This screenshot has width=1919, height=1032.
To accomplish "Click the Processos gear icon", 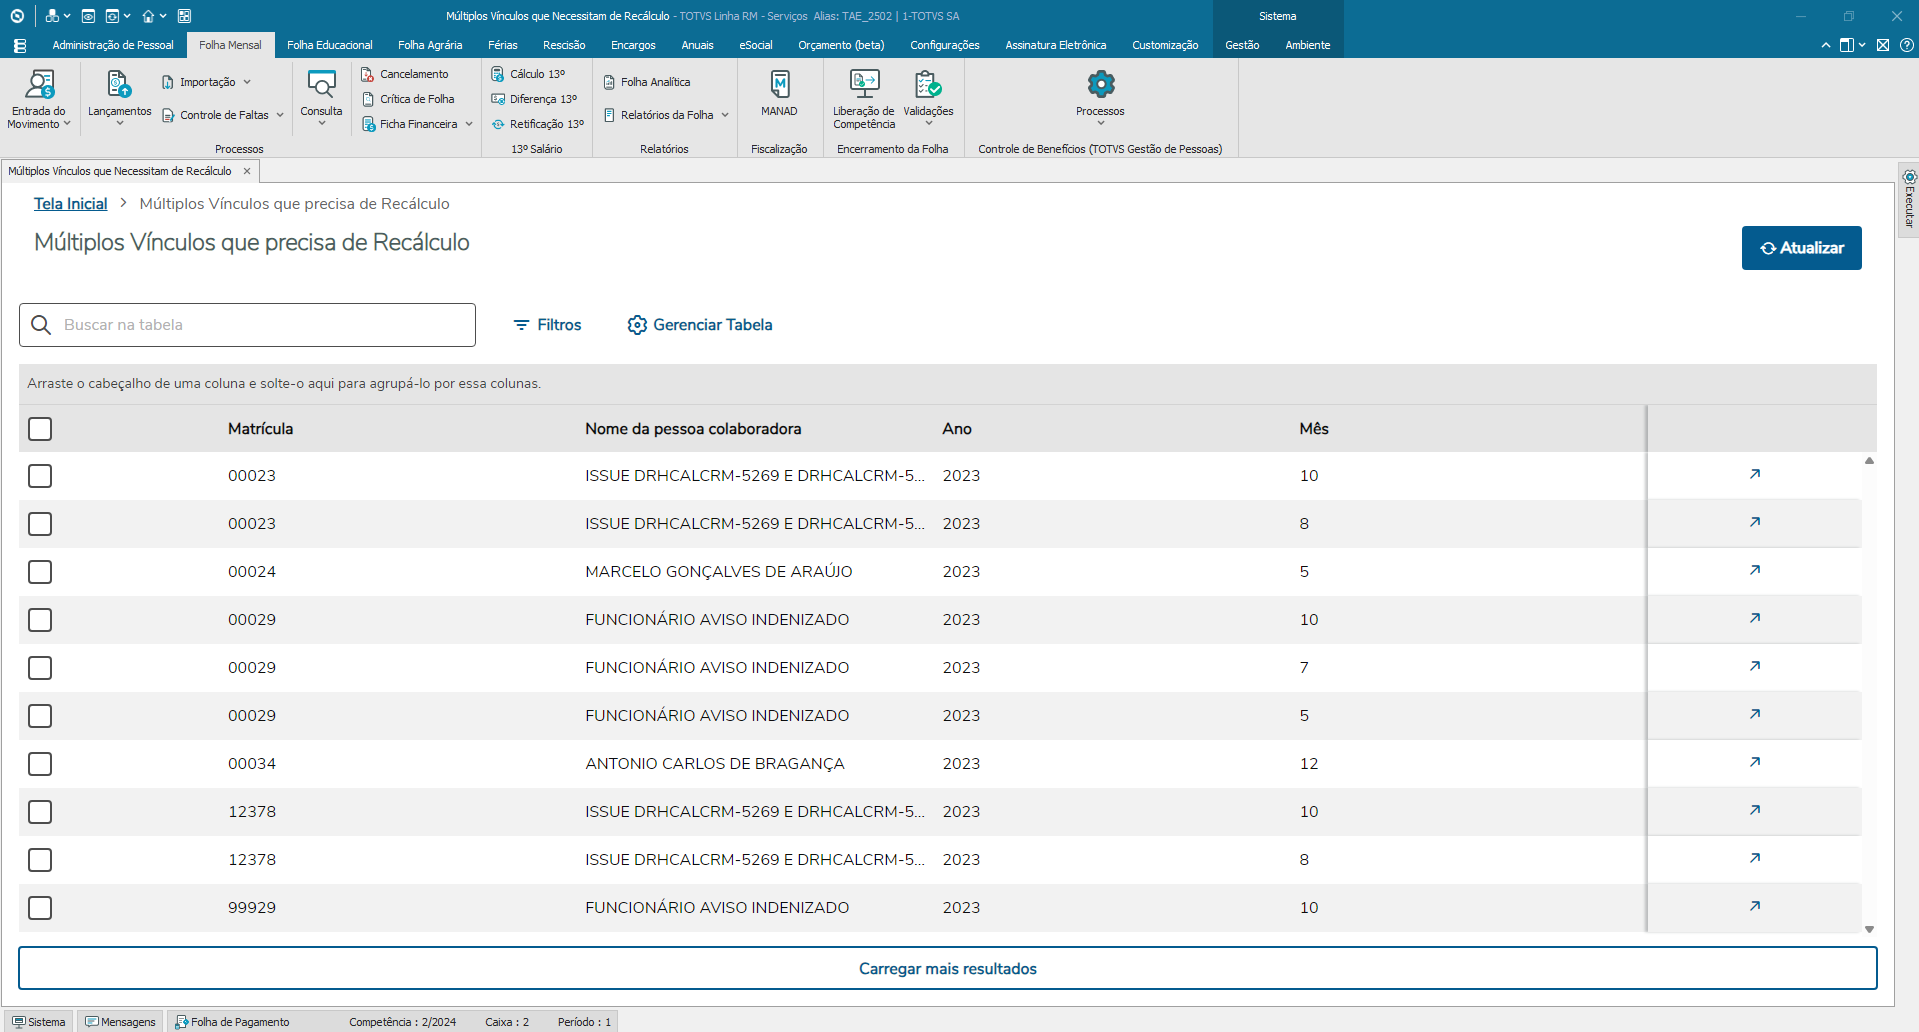I will [1100, 84].
